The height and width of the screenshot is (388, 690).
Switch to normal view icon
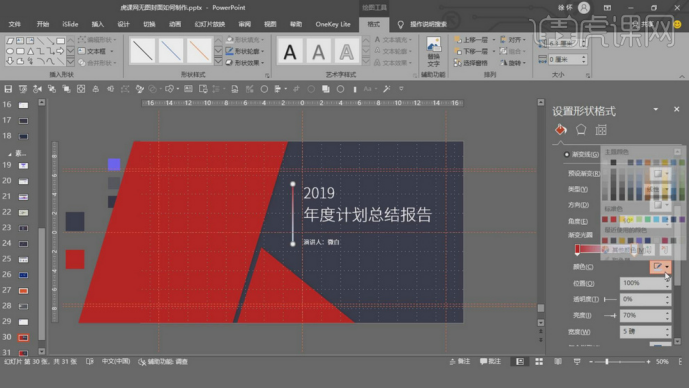(520, 362)
